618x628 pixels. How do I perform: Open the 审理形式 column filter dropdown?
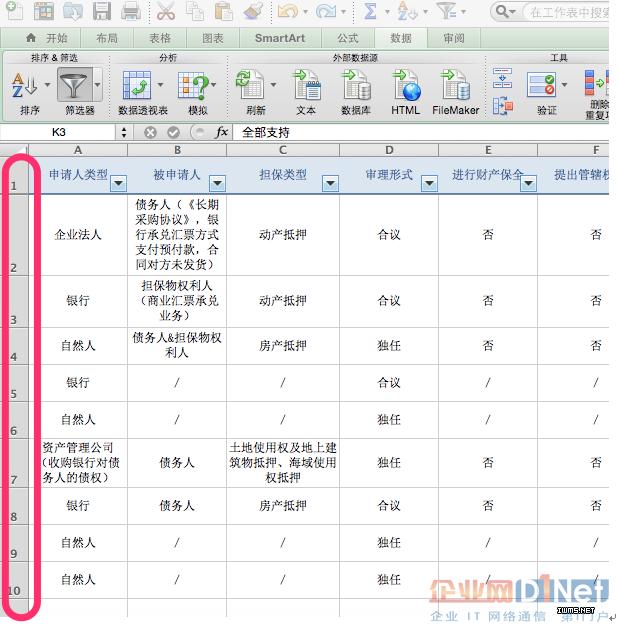[429, 183]
